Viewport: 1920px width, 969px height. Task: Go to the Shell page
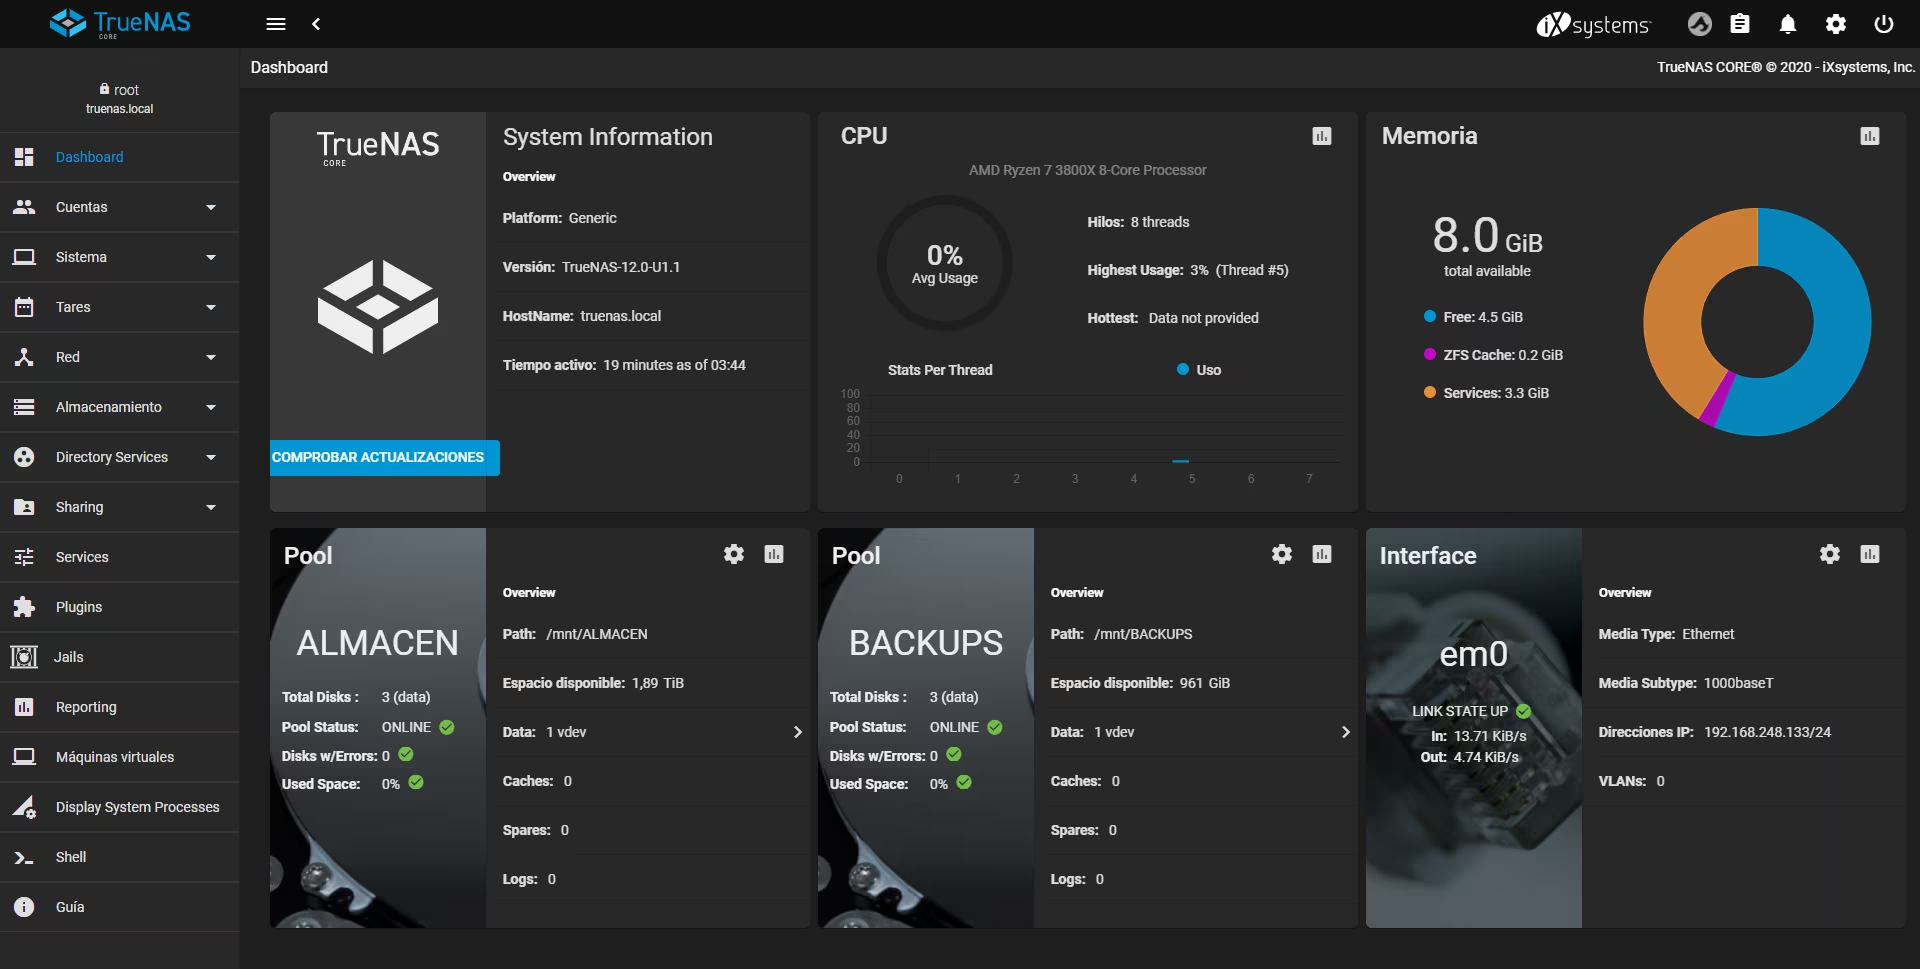point(71,857)
